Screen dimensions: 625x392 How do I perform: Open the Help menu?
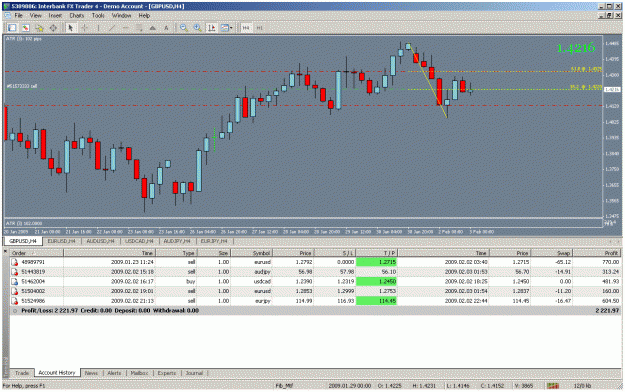click(144, 16)
